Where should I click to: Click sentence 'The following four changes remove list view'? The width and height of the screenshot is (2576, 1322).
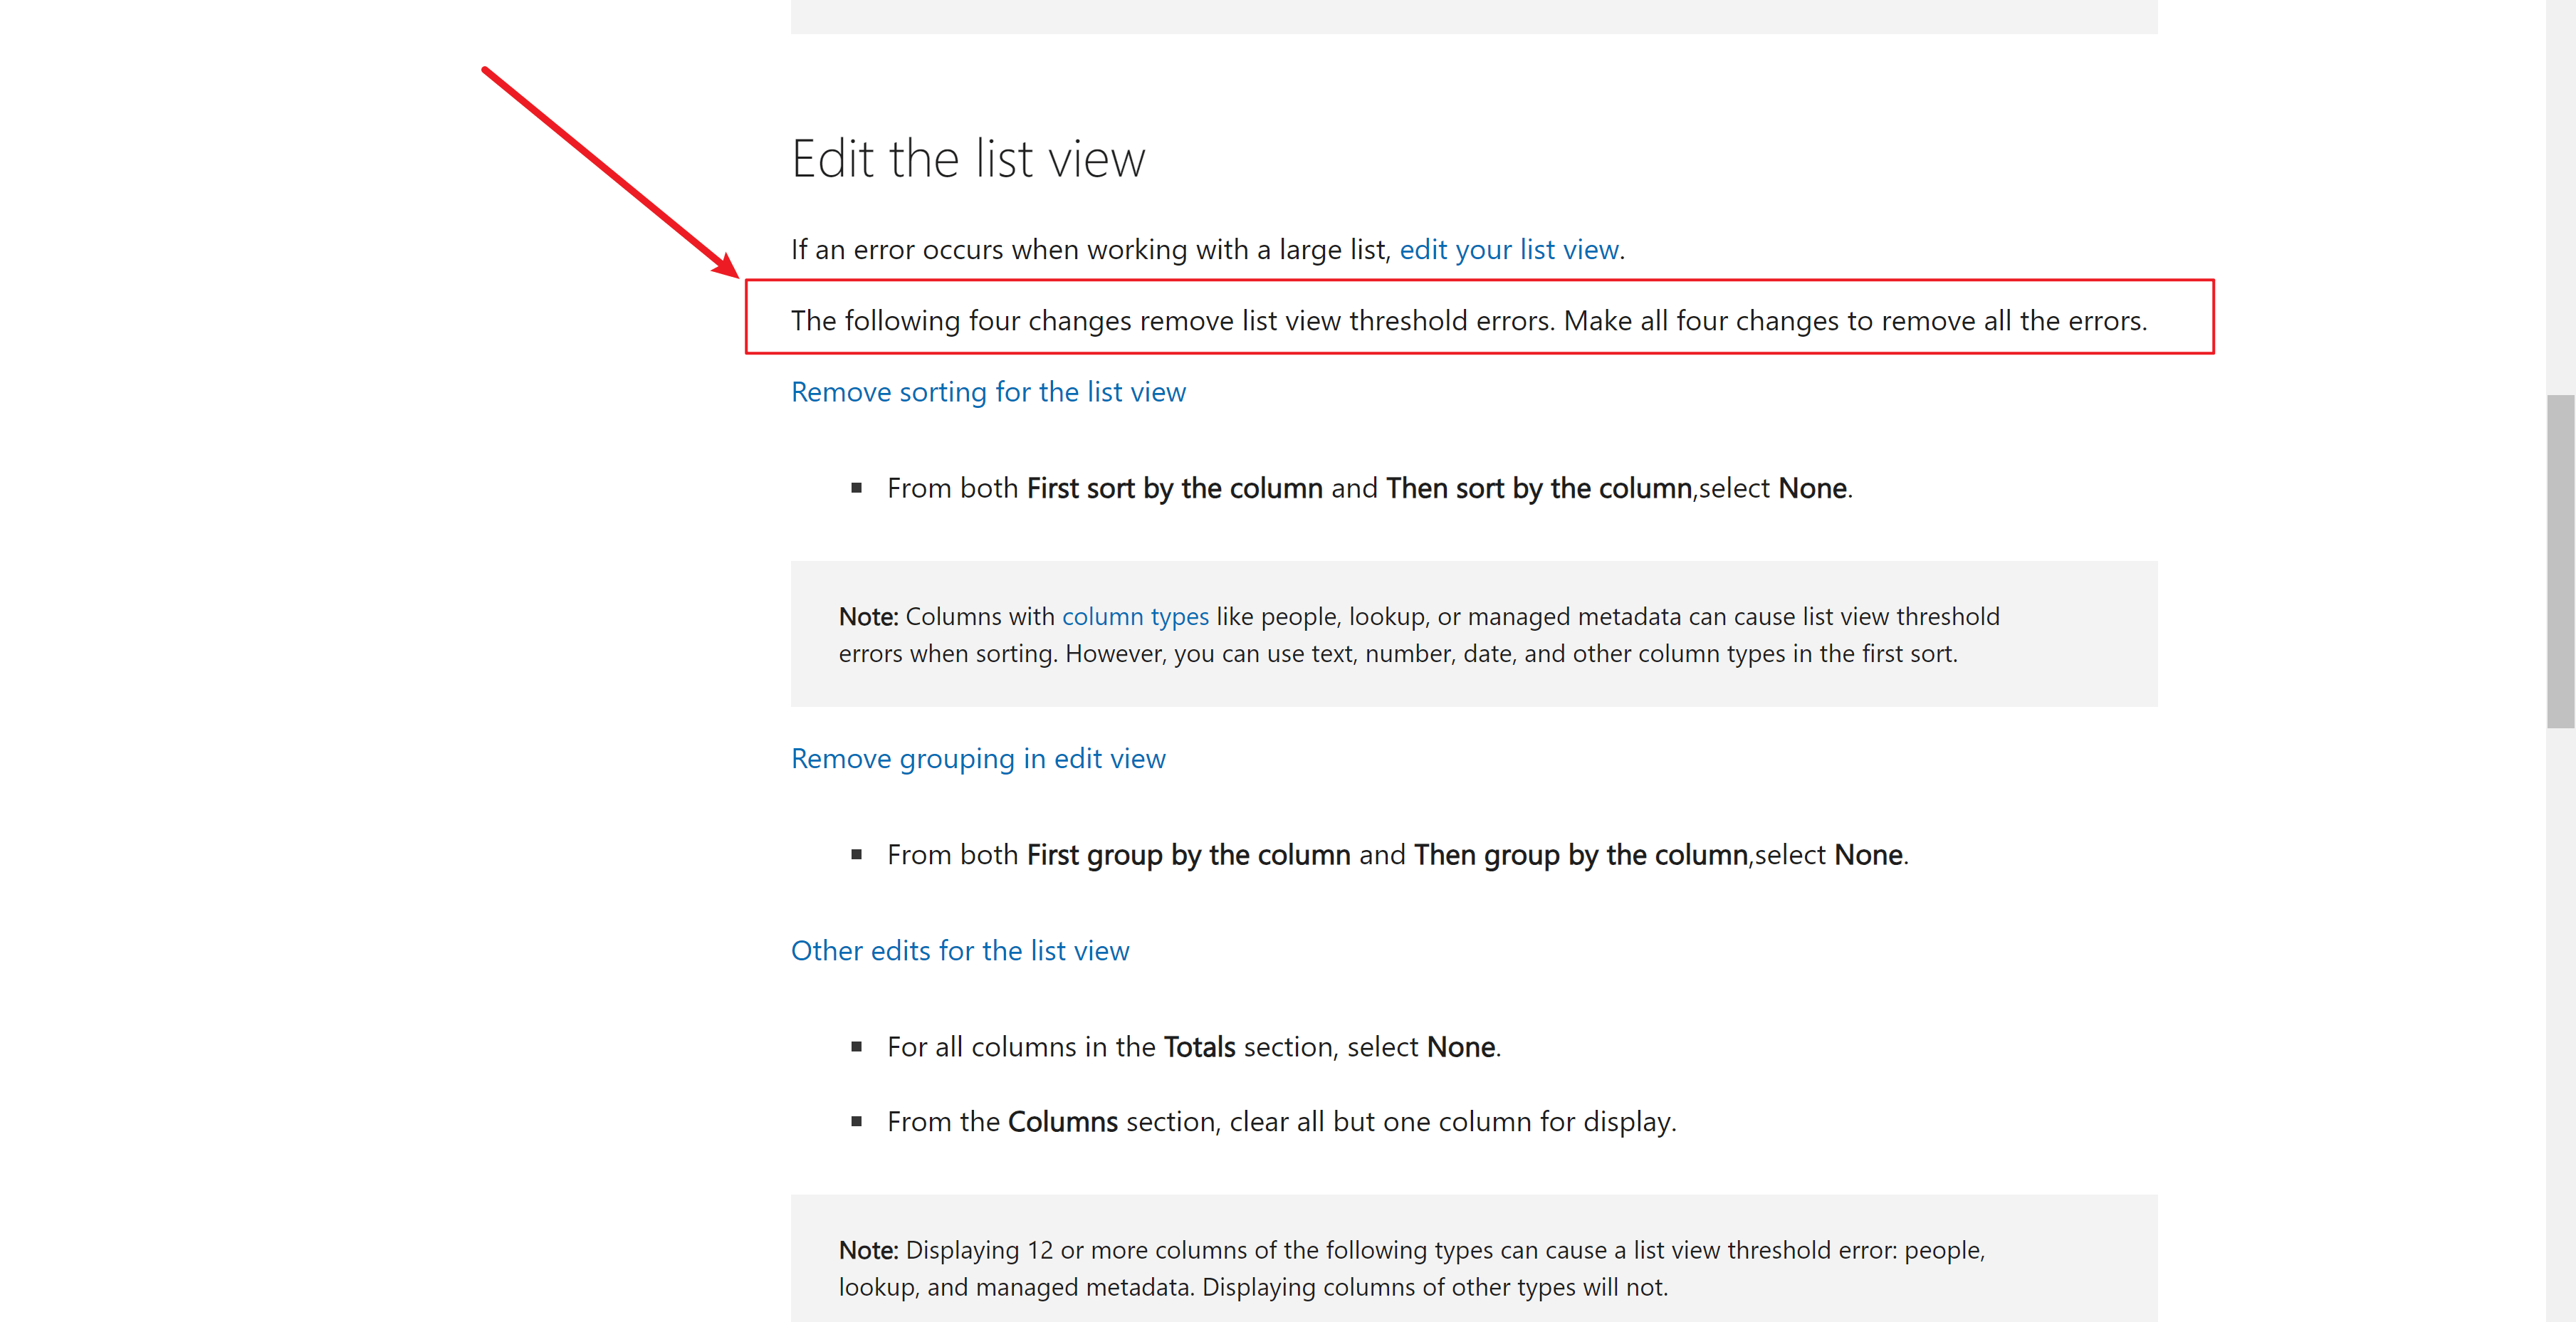(x=1469, y=321)
